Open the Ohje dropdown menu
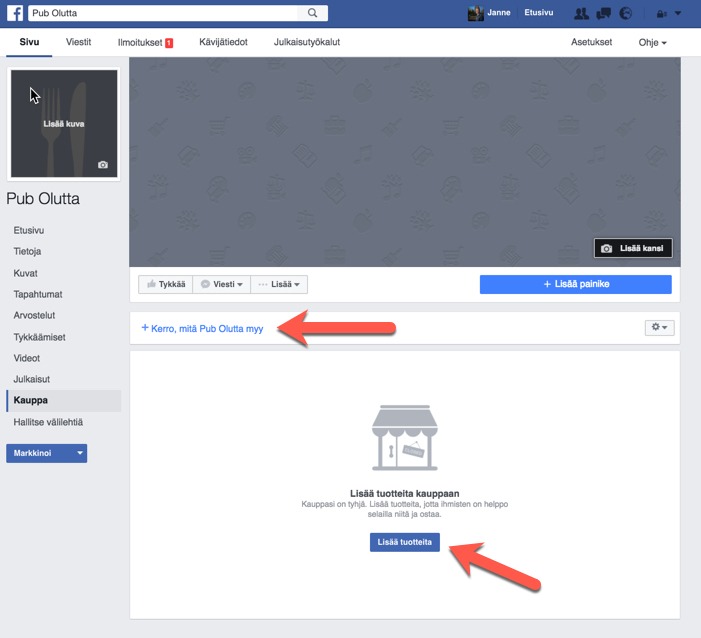Screen dimensions: 701x638 652,42
